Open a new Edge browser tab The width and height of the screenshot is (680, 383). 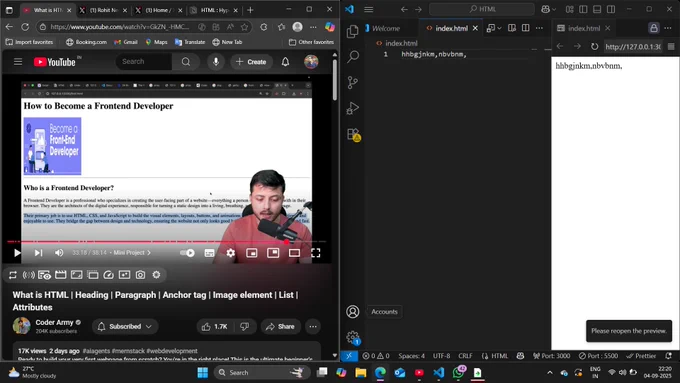tap(250, 10)
